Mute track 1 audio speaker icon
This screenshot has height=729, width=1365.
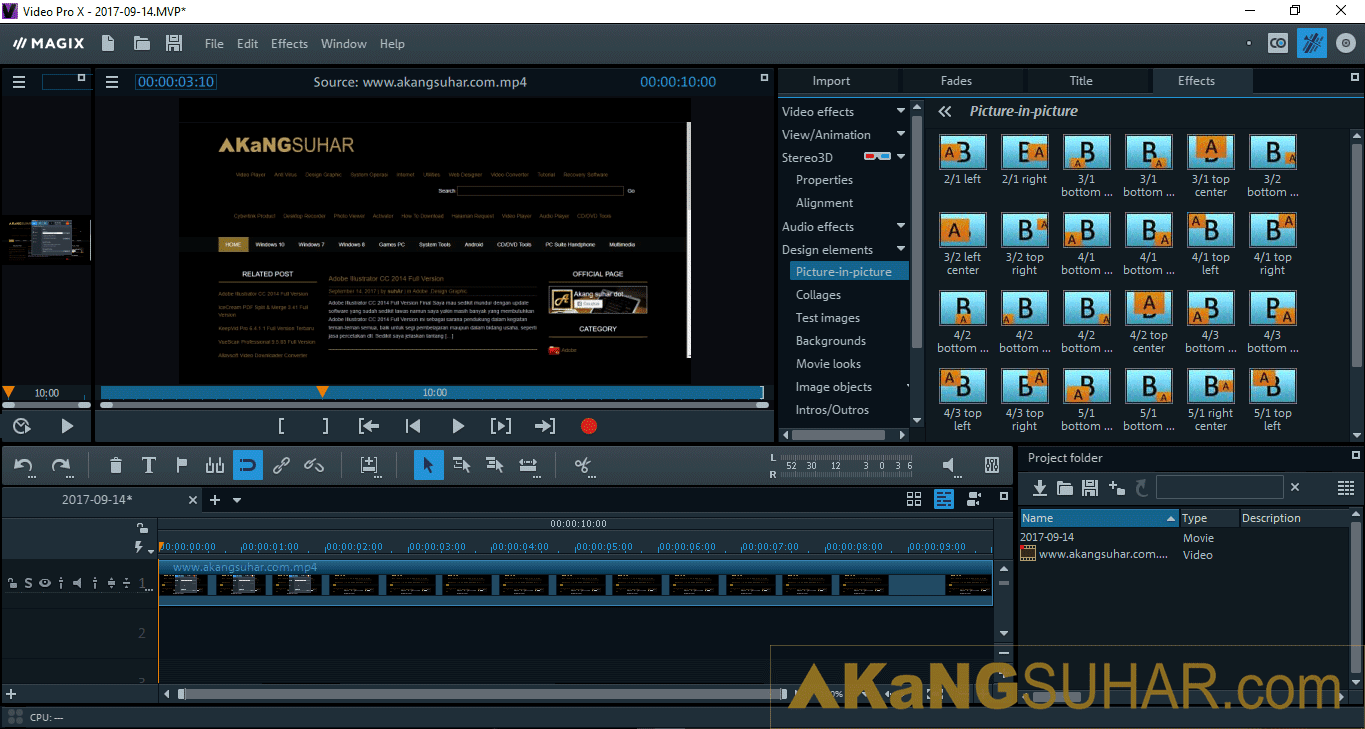coord(77,583)
